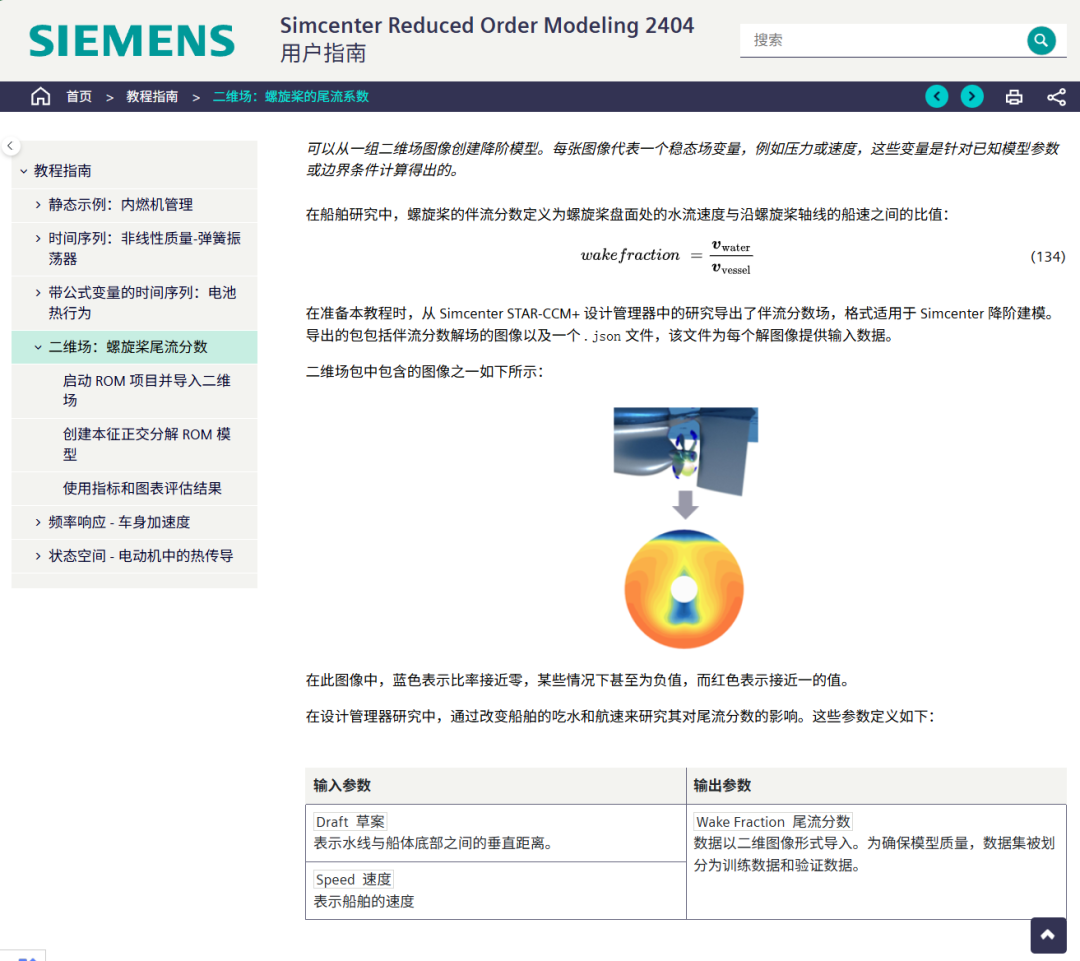Click the Wake Fraction 尾流分数 label
1080x961 pixels.
coord(773,821)
